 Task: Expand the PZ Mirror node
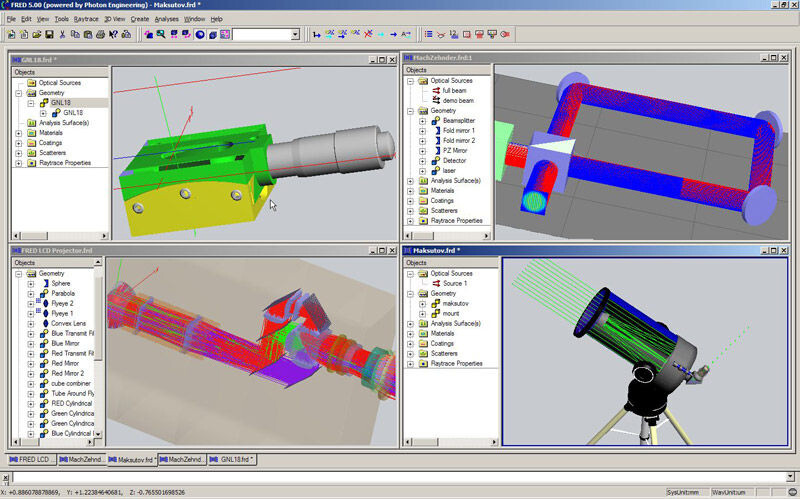pos(422,151)
